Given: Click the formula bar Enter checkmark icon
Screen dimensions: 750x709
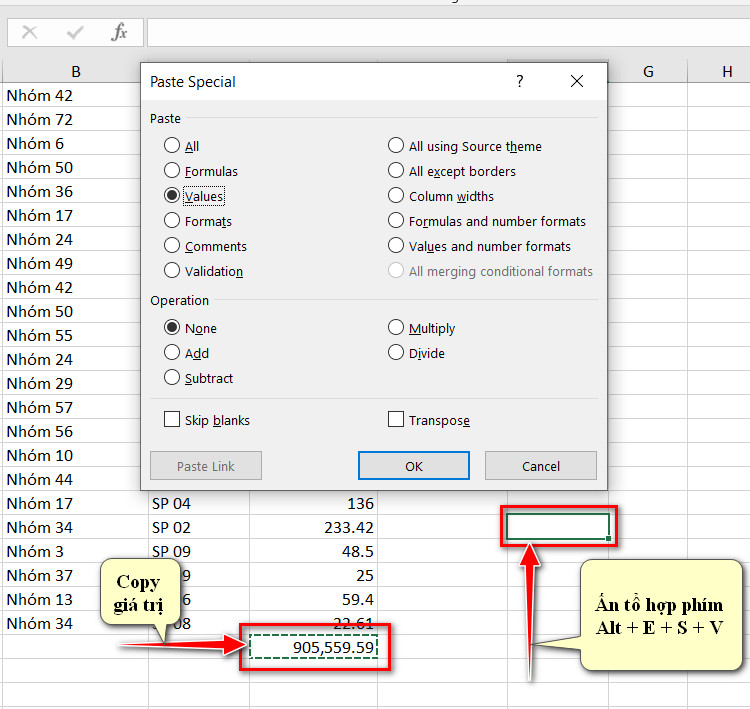Looking at the screenshot, I should 75,33.
